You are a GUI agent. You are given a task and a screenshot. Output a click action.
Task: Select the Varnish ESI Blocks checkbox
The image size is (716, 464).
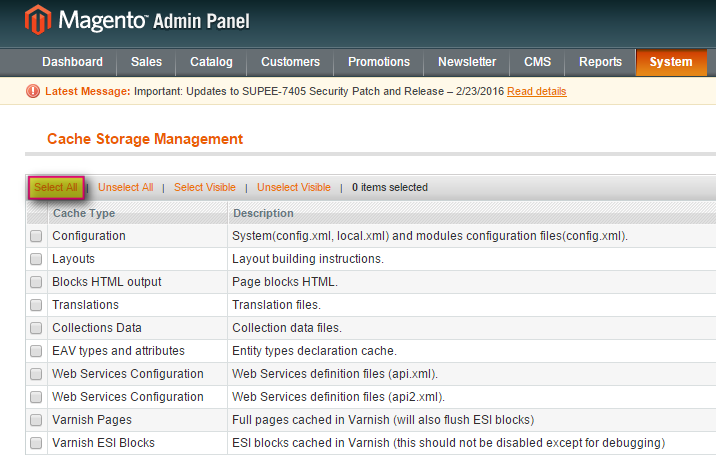click(36, 443)
